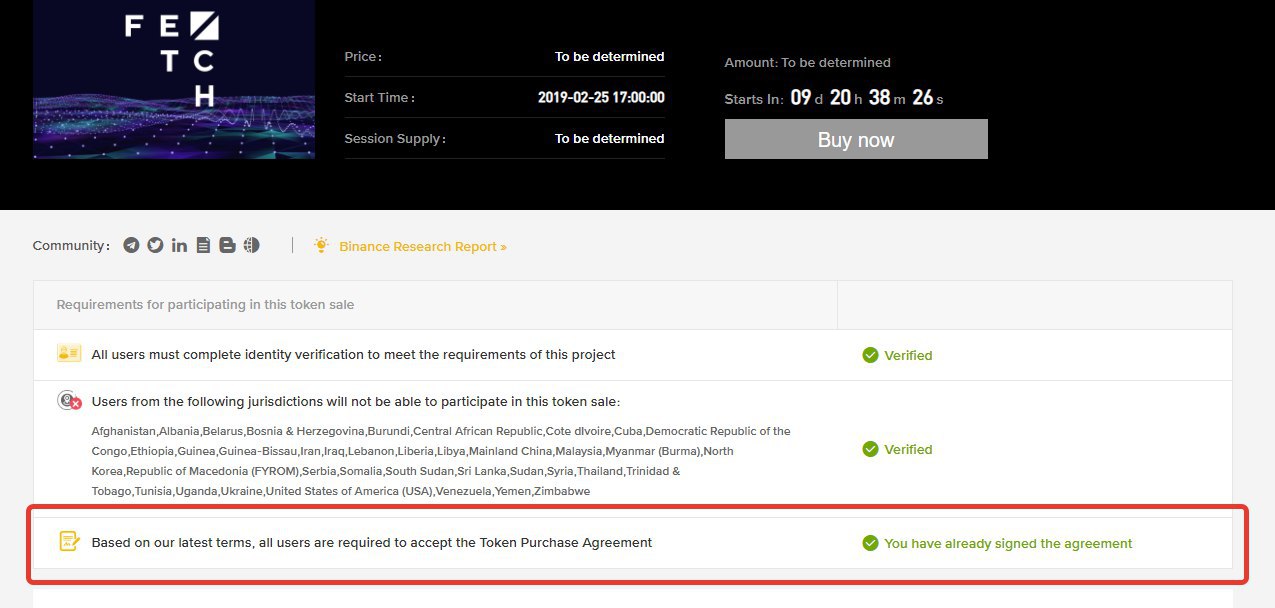Click the Price 'To be determined' value

click(610, 57)
